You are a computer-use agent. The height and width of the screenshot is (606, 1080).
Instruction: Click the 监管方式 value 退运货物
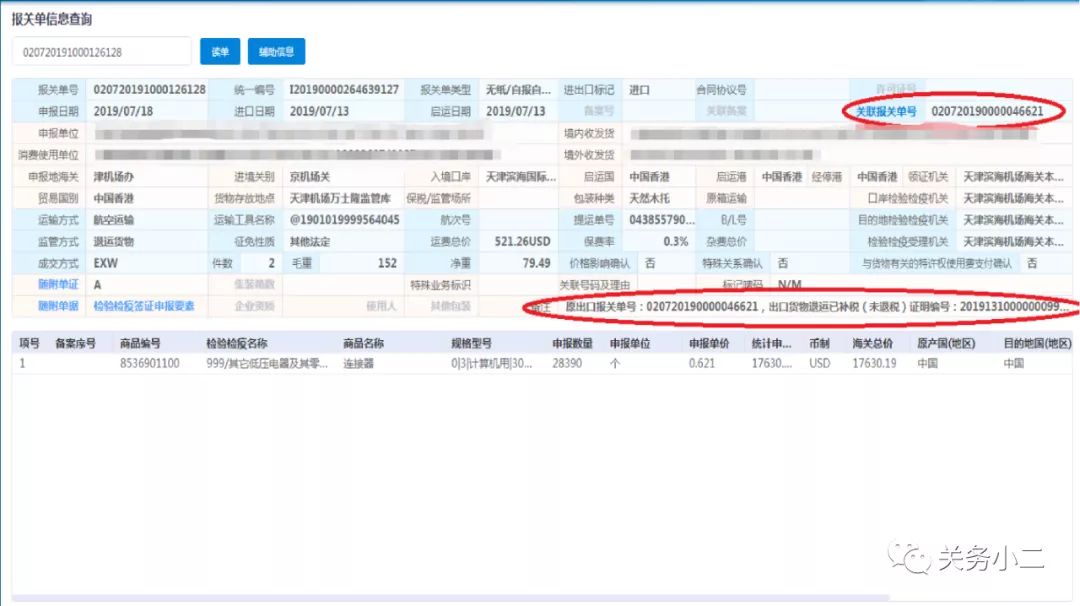point(114,242)
